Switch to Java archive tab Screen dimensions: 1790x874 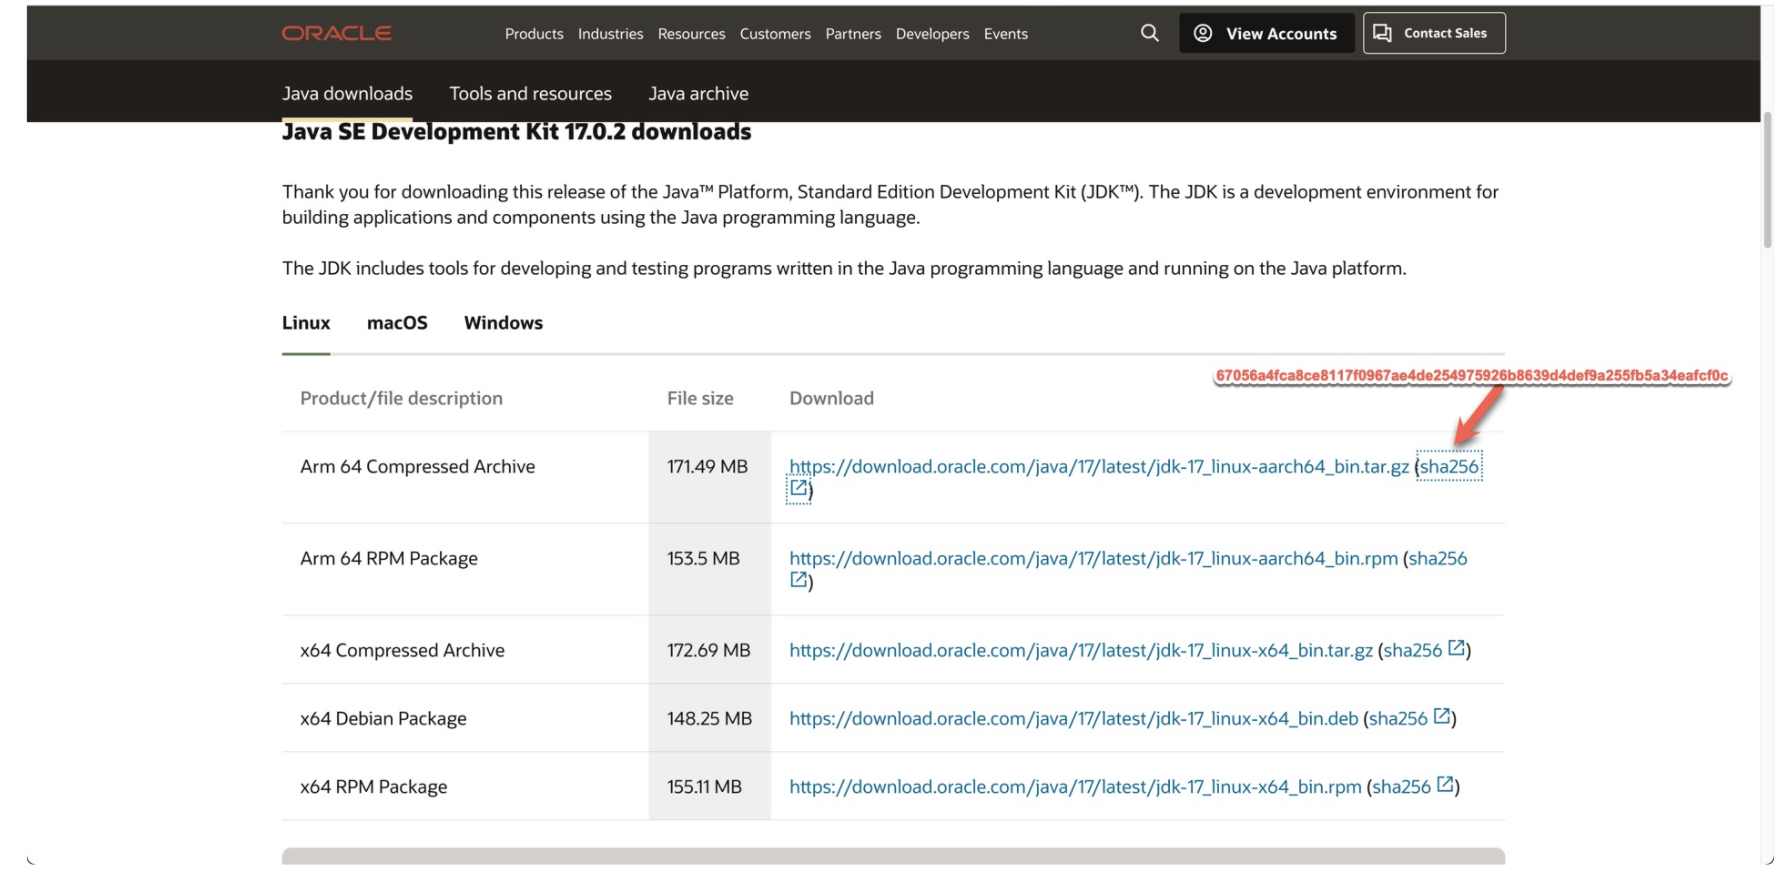[698, 93]
